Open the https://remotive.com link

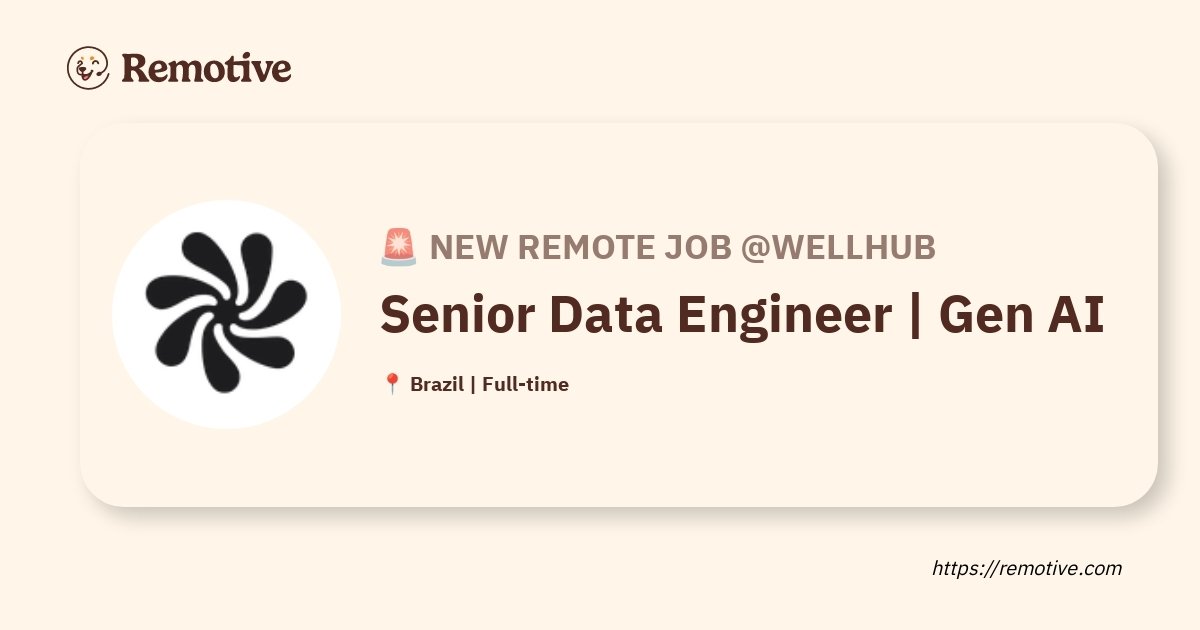pyautogui.click(x=1027, y=569)
